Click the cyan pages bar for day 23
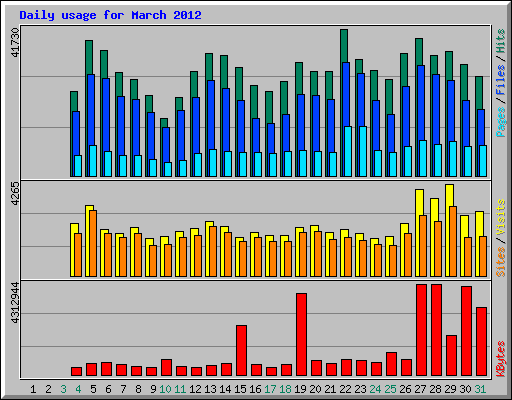The image size is (512, 400). [363, 151]
